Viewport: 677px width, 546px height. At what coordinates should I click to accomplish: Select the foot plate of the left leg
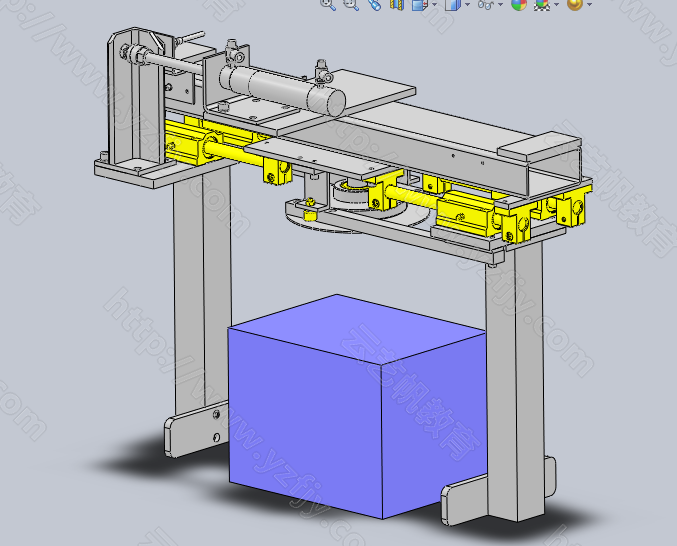pos(196,429)
